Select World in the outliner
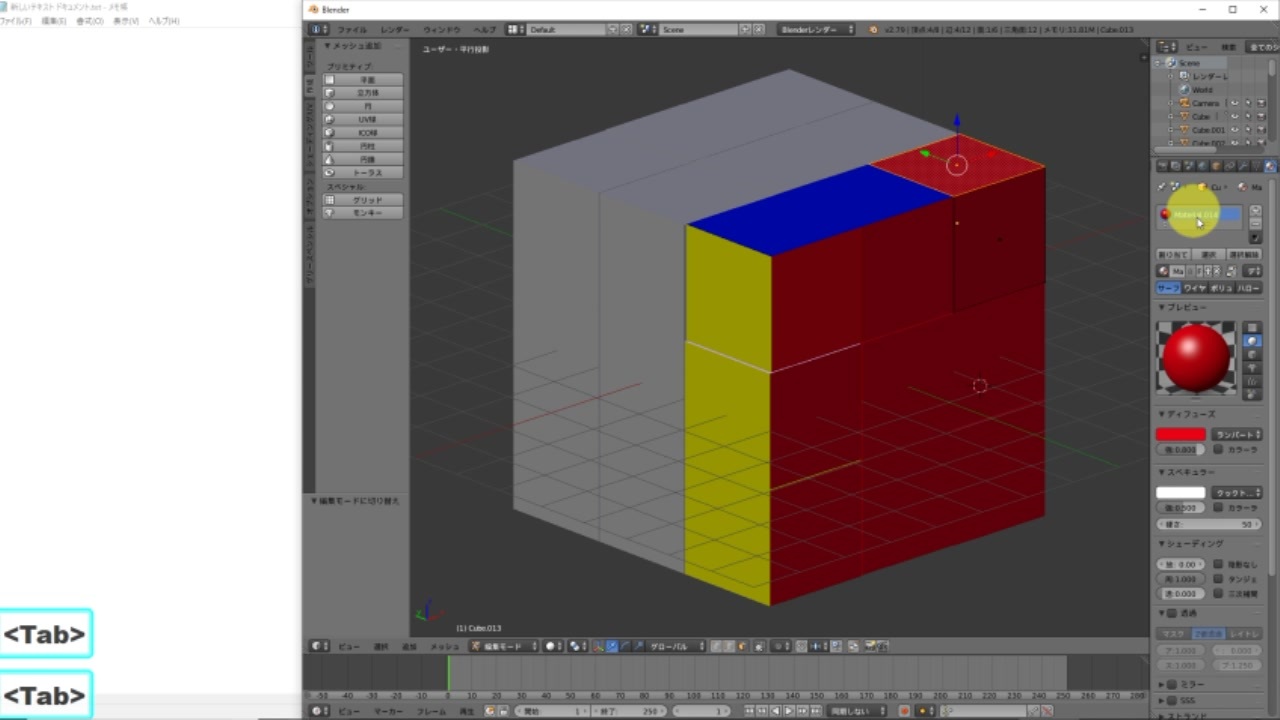1280x720 pixels. [x=1202, y=90]
